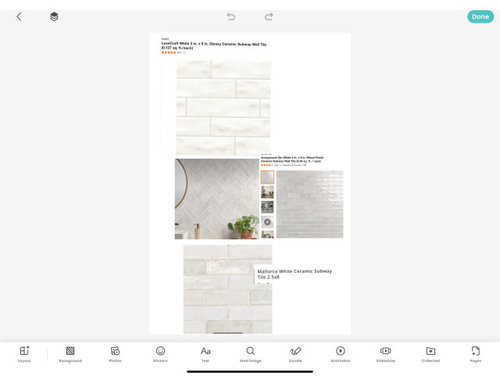
Task: Tap the Done button
Action: coord(480,17)
